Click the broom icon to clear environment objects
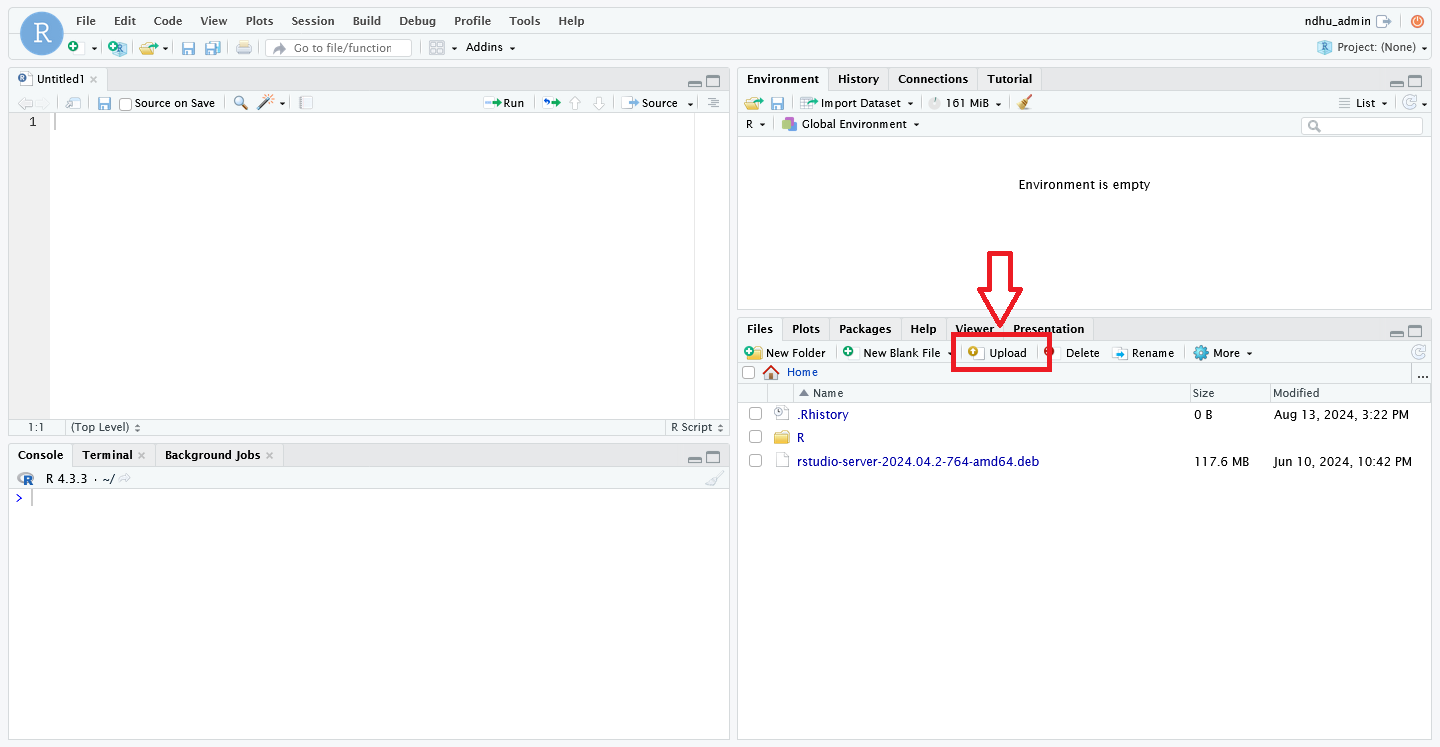Image resolution: width=1440 pixels, height=747 pixels. (1024, 103)
